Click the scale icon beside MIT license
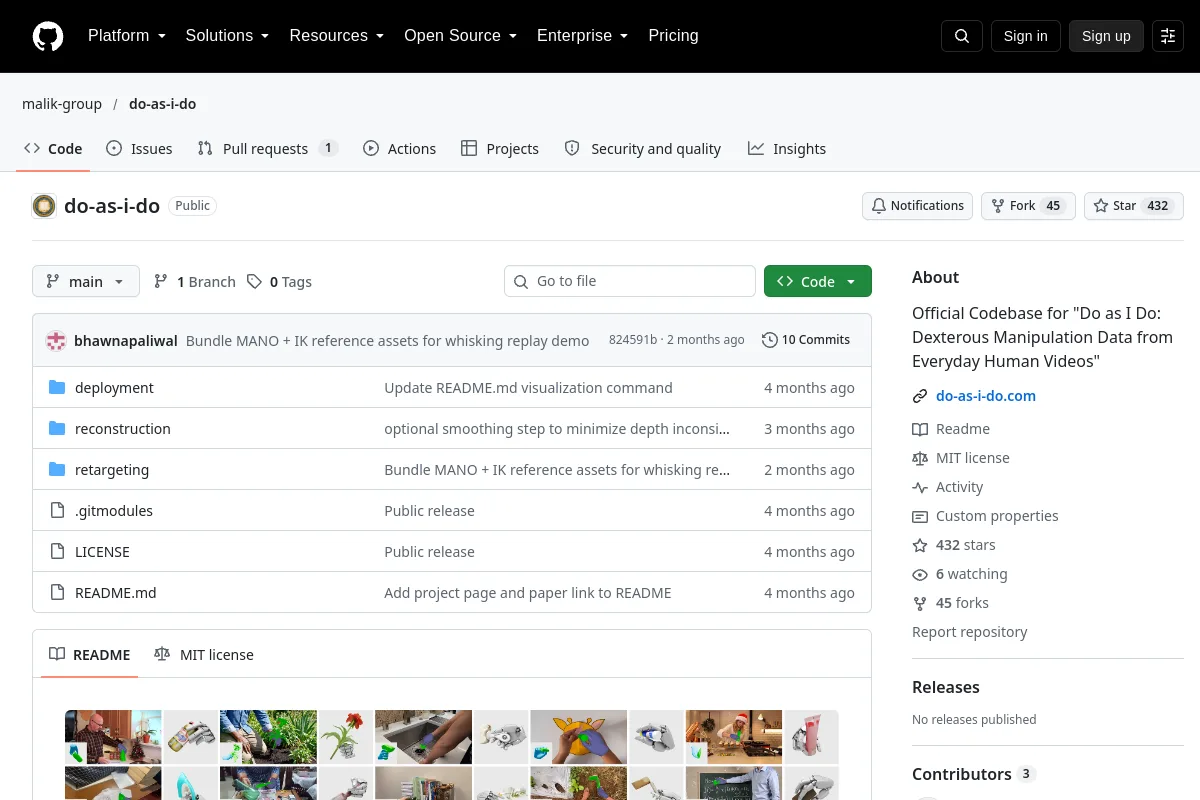The width and height of the screenshot is (1200, 800). [x=920, y=458]
